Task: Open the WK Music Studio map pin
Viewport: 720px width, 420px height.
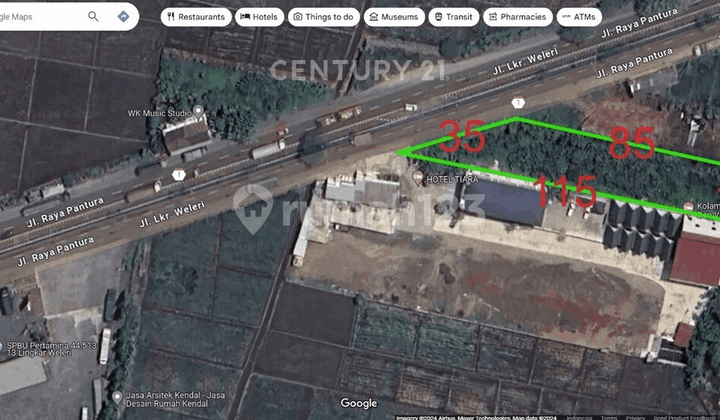Action: [198, 112]
